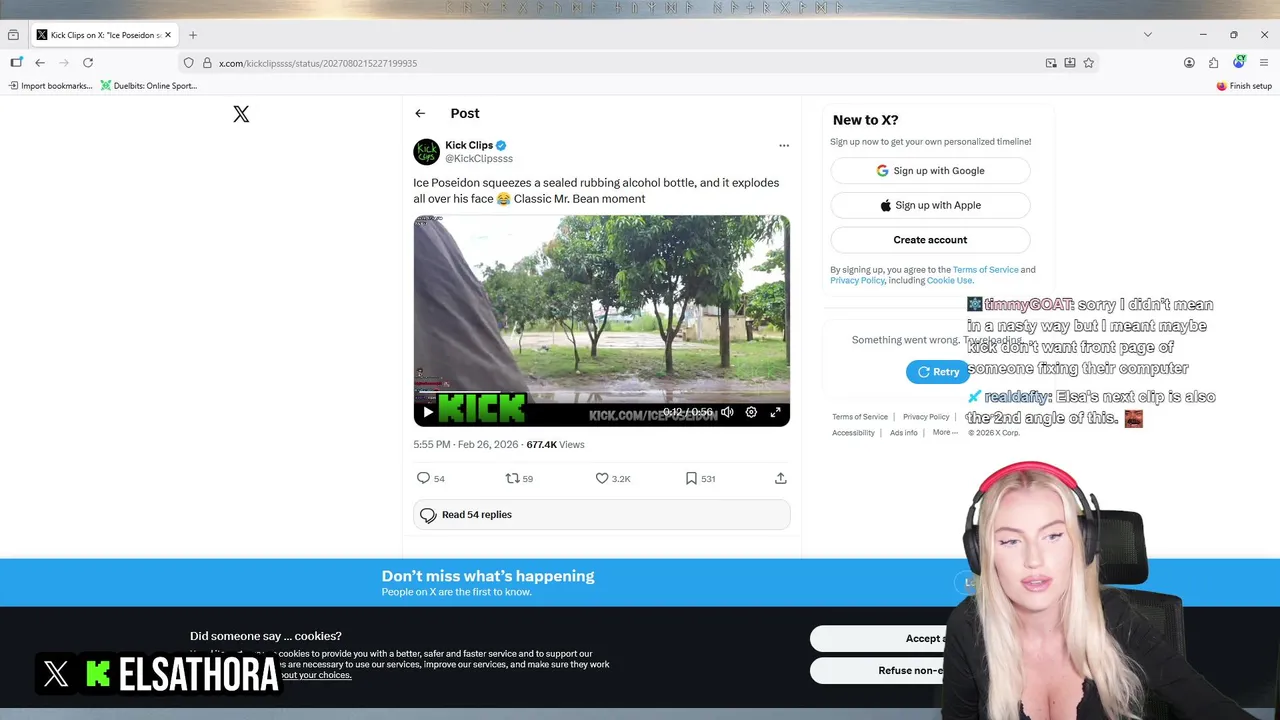Click the browser Back arrow
The height and width of the screenshot is (720, 1280).
point(40,63)
